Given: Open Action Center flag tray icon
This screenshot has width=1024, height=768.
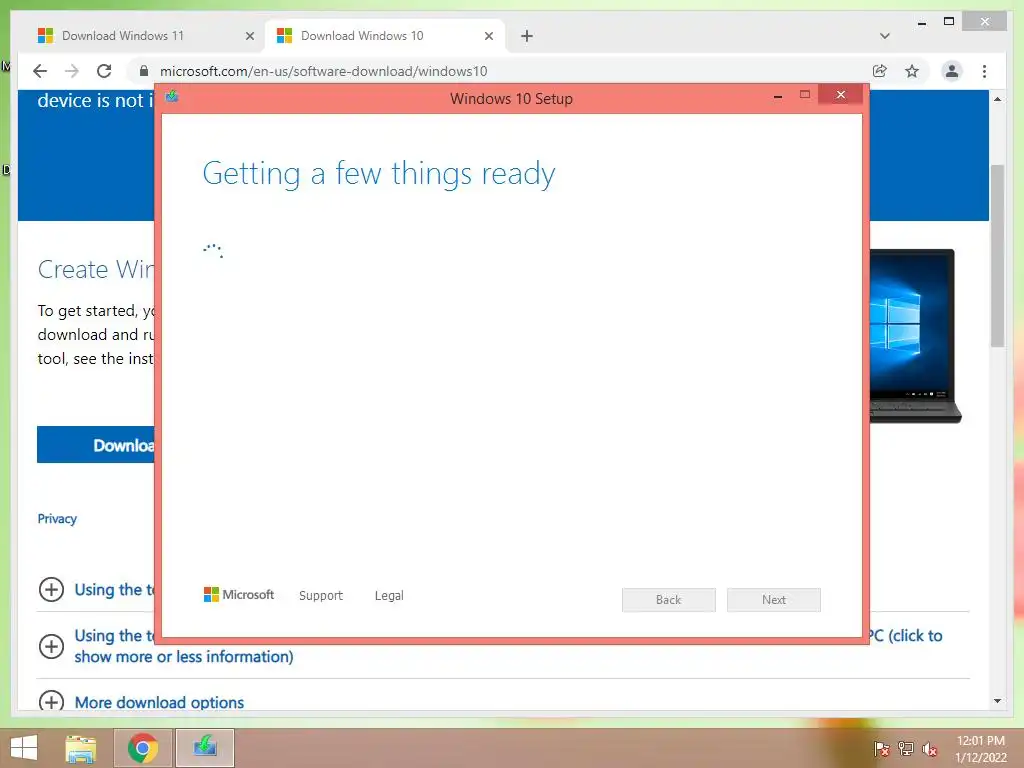Looking at the screenshot, I should click(882, 749).
